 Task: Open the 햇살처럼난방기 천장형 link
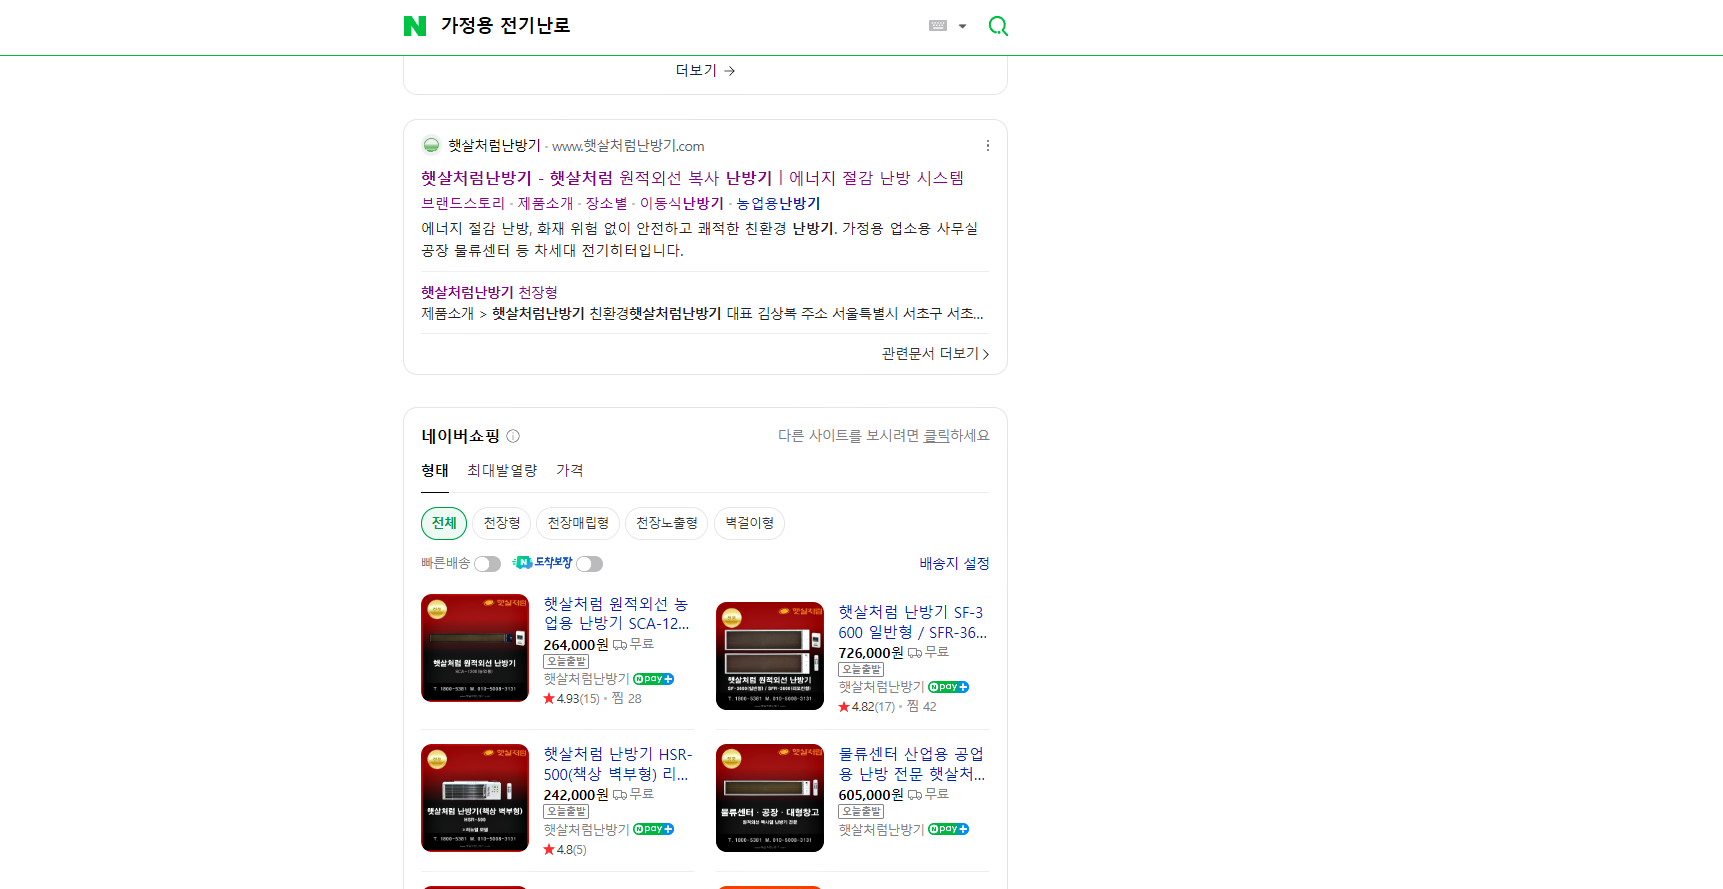pos(489,292)
